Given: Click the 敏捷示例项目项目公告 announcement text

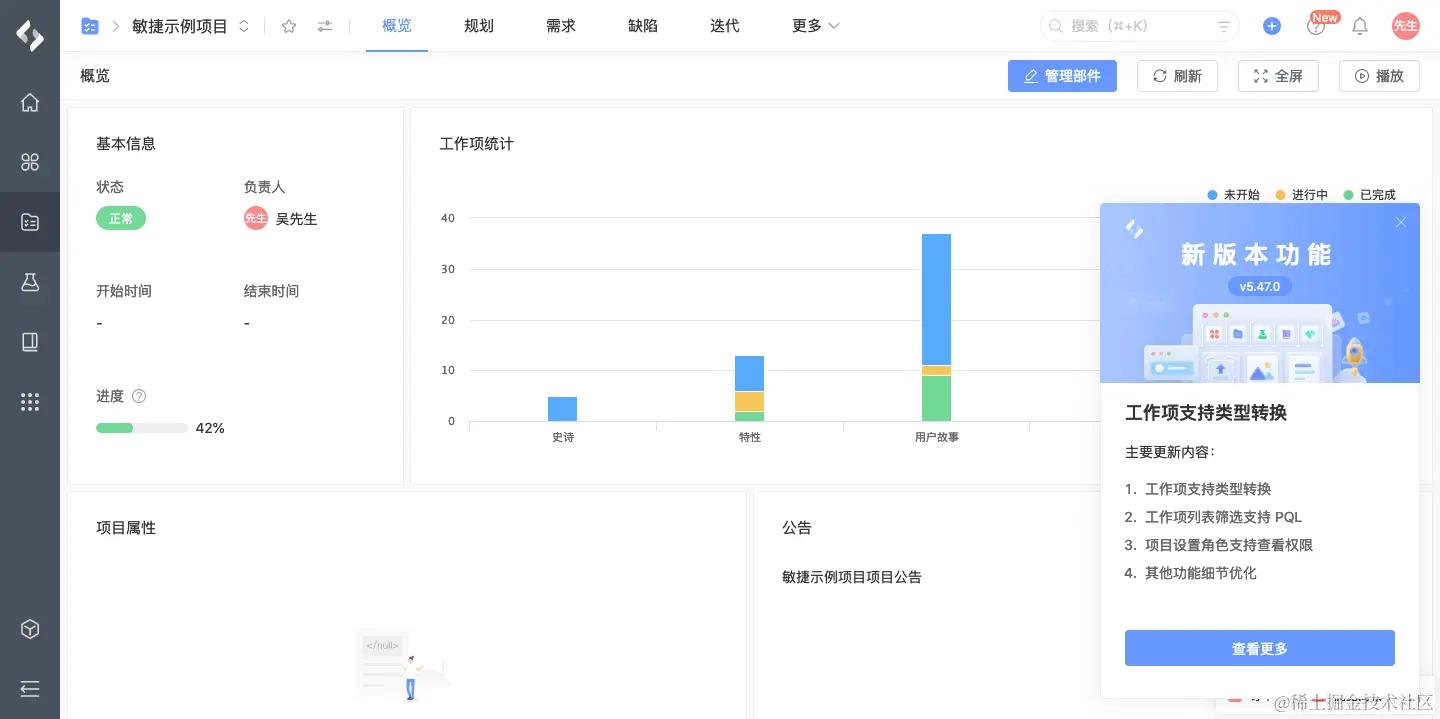Looking at the screenshot, I should point(852,577).
